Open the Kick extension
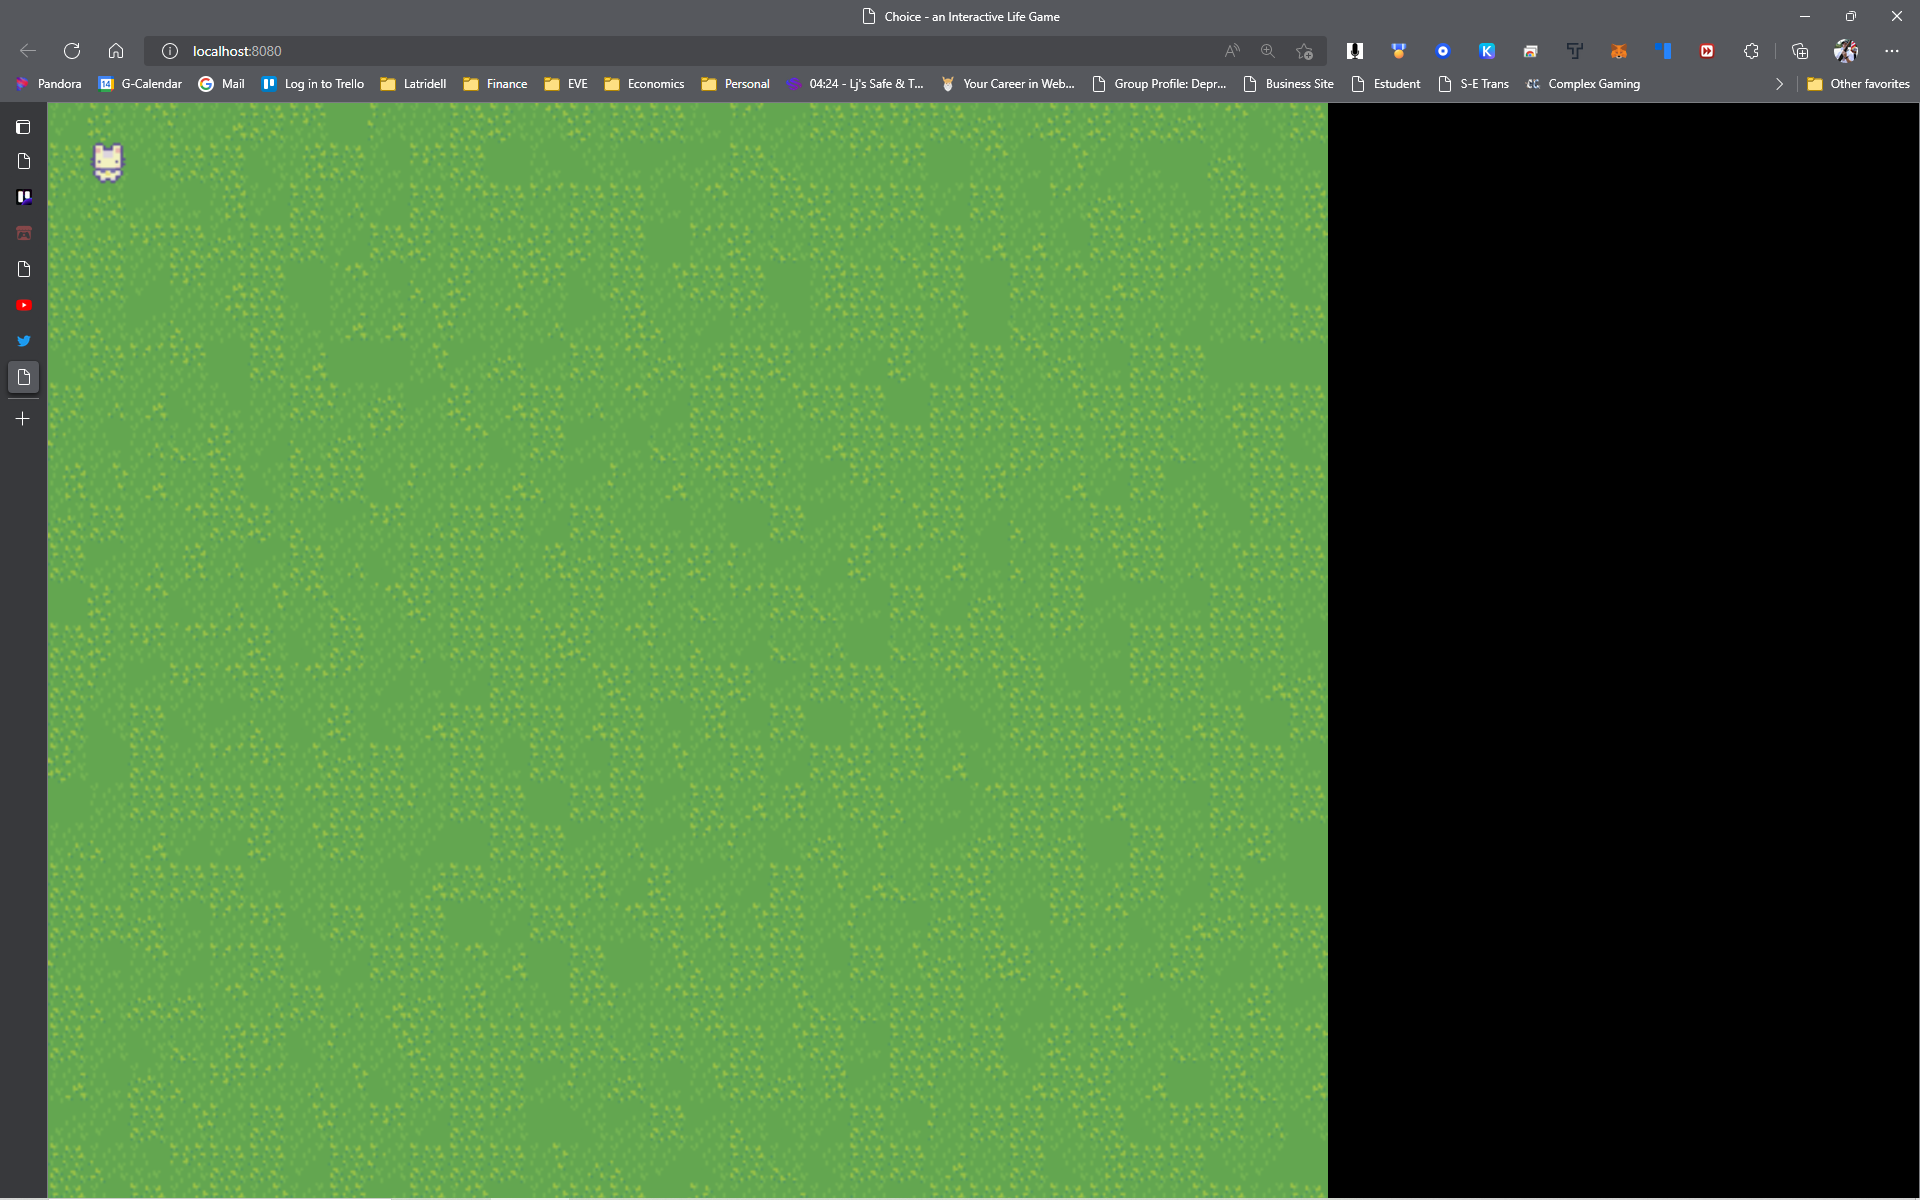This screenshot has height=1200, width=1920. 1489,50
